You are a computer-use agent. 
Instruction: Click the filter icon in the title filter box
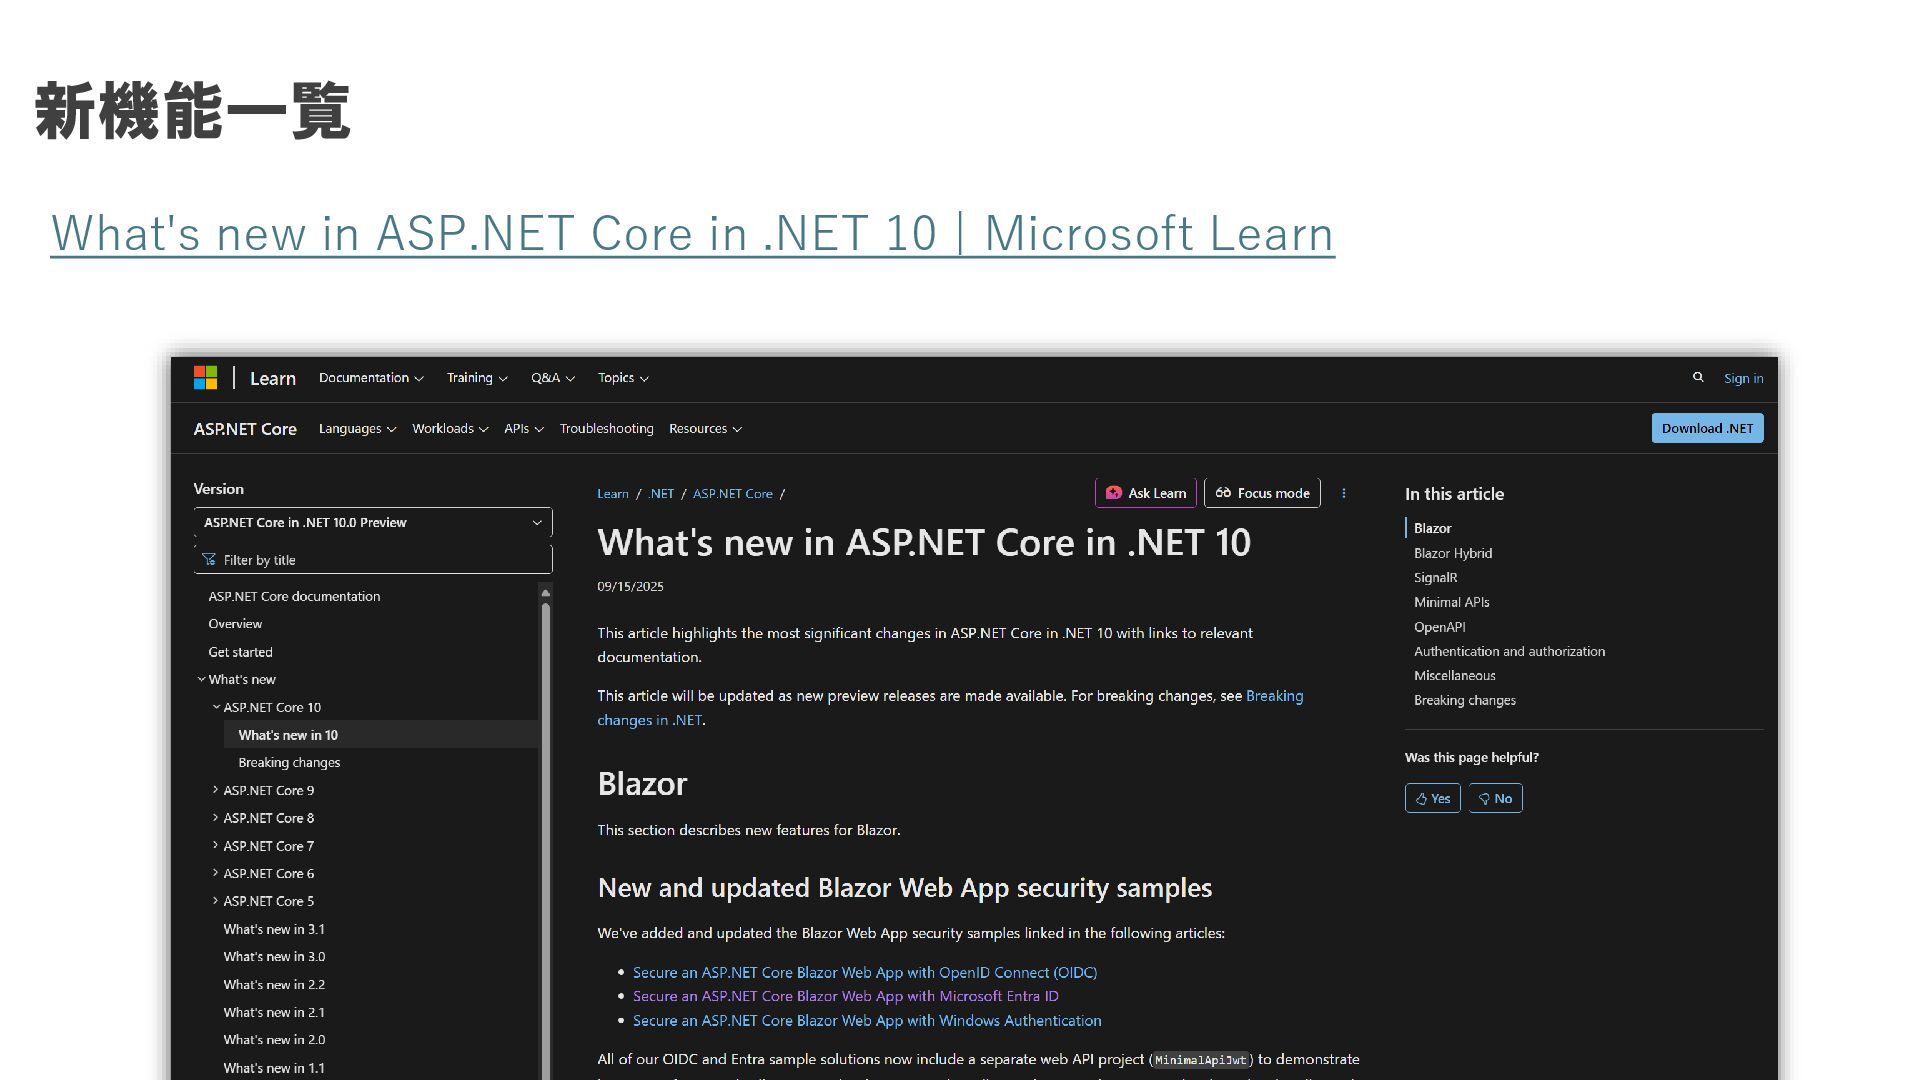point(209,559)
